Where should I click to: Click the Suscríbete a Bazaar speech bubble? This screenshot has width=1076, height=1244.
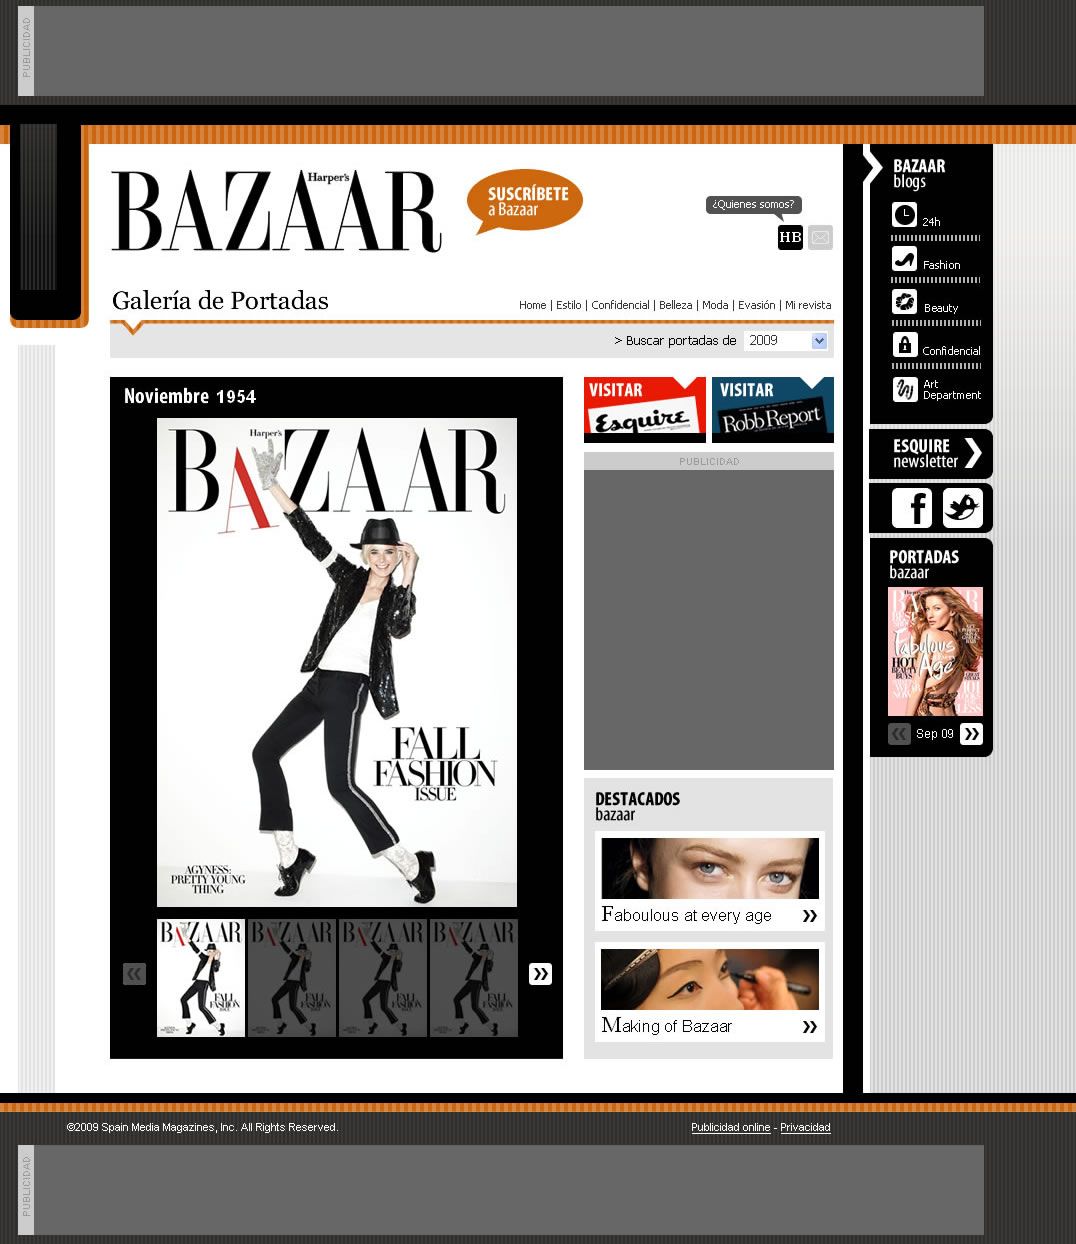[524, 201]
